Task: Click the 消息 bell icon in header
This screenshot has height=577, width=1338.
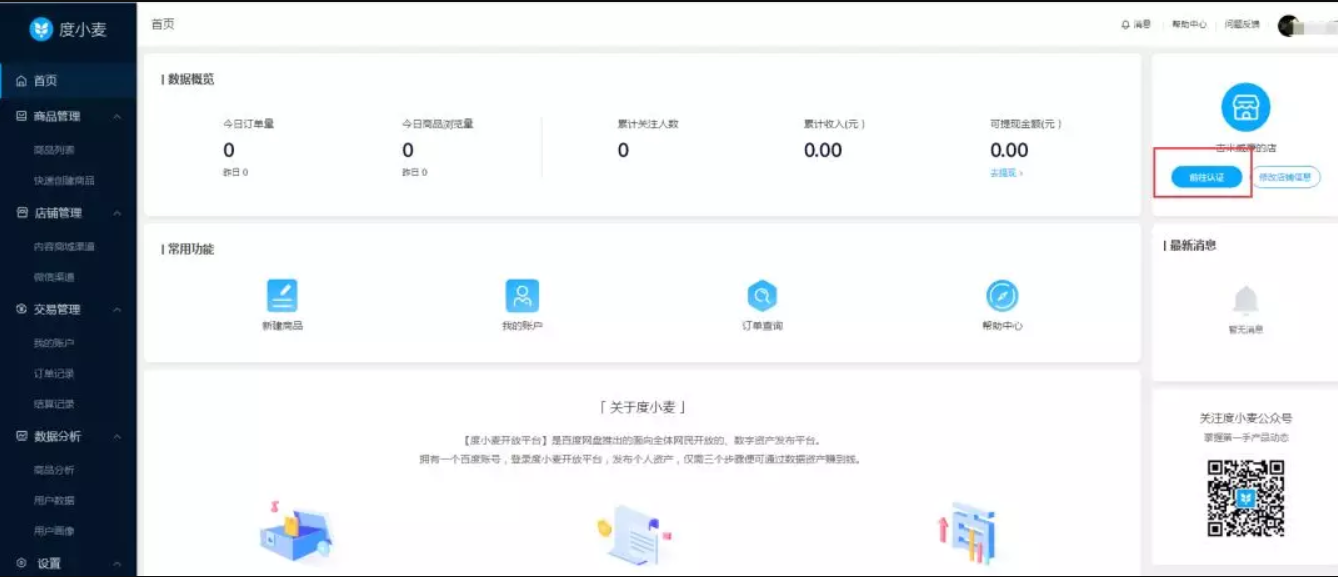Action: click(1126, 25)
